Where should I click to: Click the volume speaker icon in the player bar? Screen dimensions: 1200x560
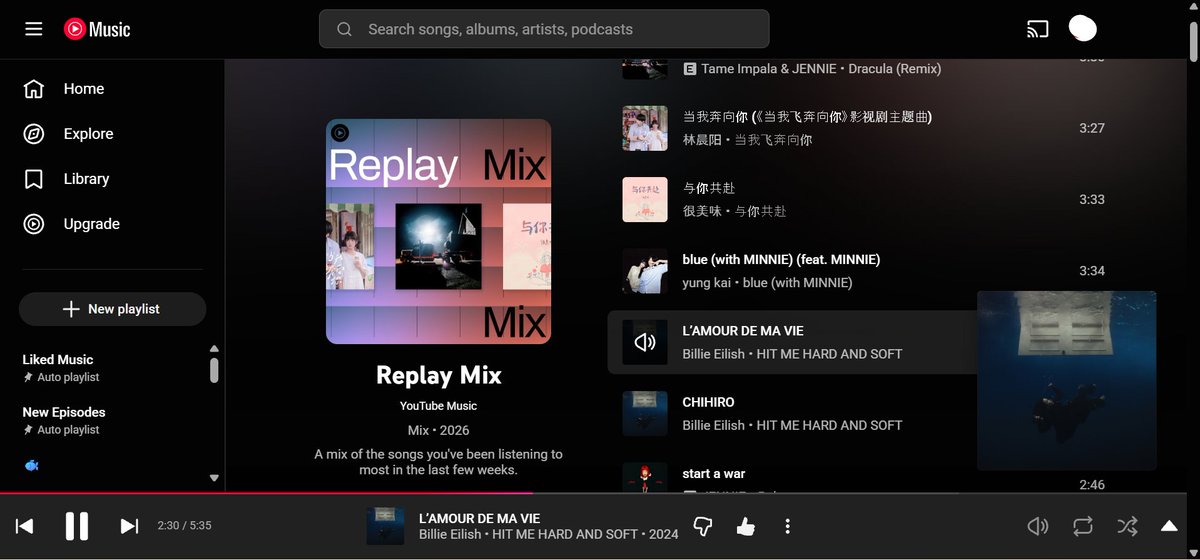1038,526
